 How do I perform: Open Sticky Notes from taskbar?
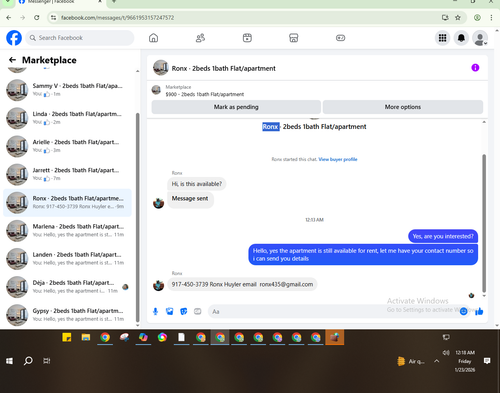[67, 338]
